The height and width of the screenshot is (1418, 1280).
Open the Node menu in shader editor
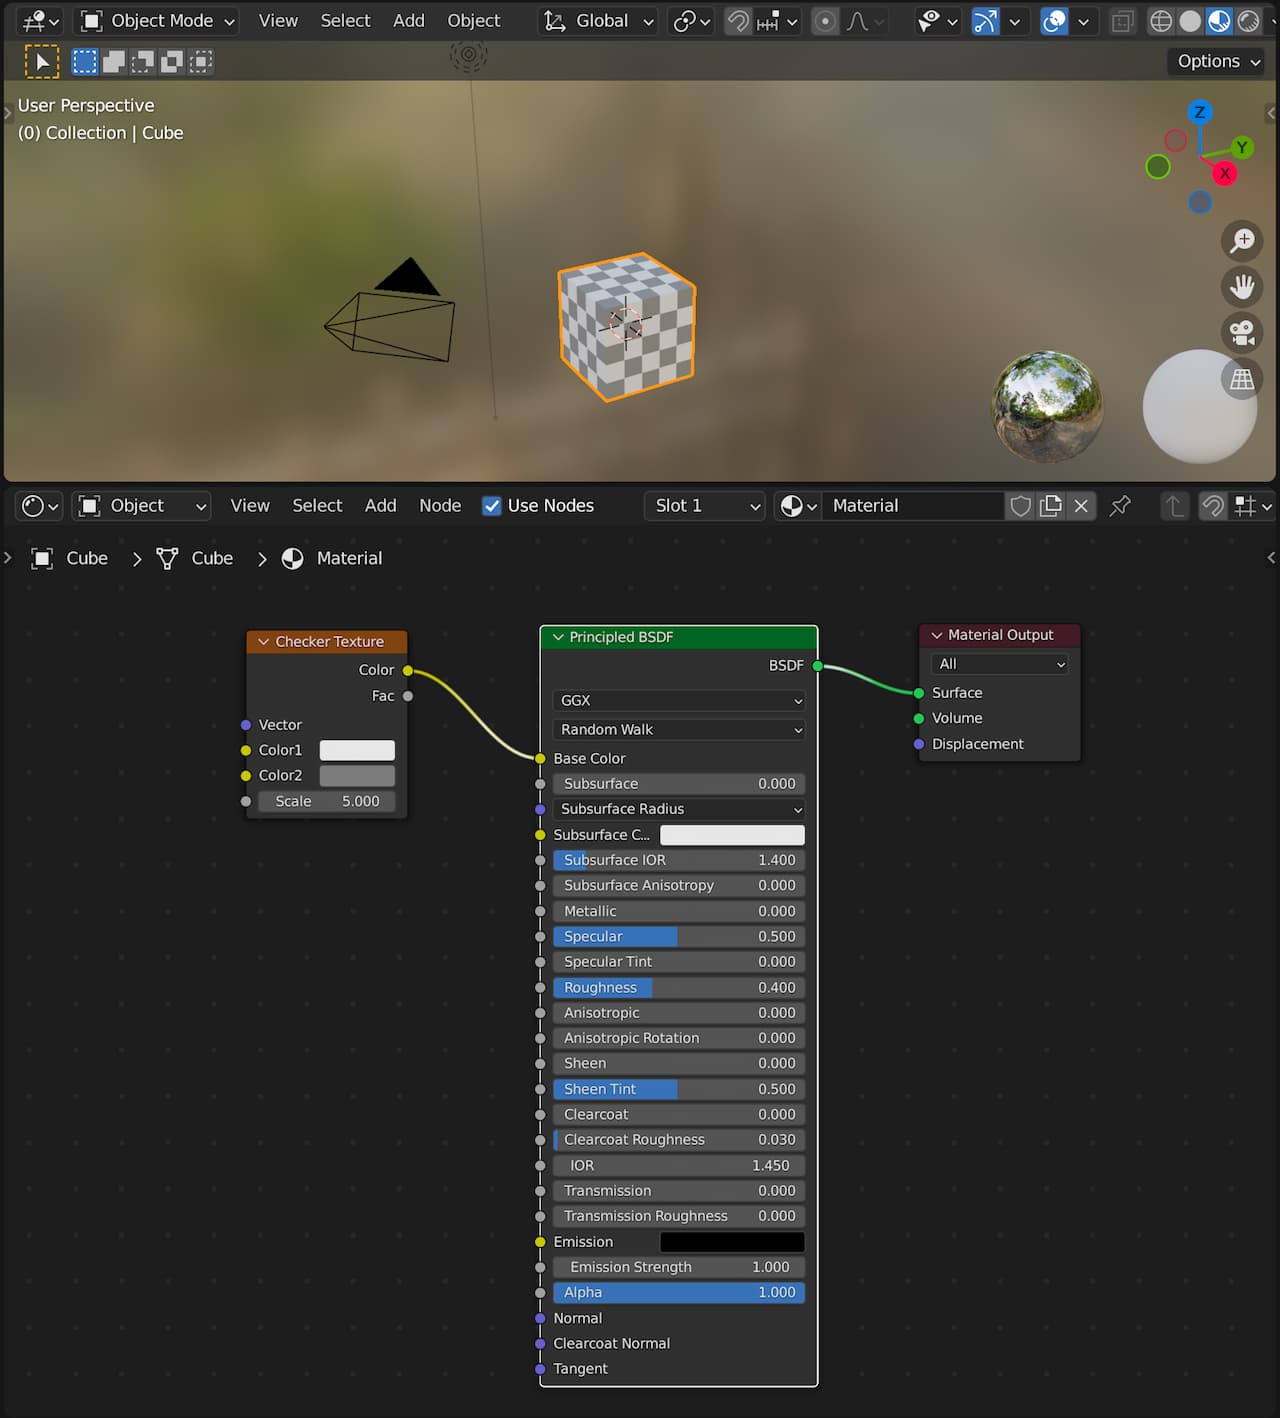tap(440, 506)
